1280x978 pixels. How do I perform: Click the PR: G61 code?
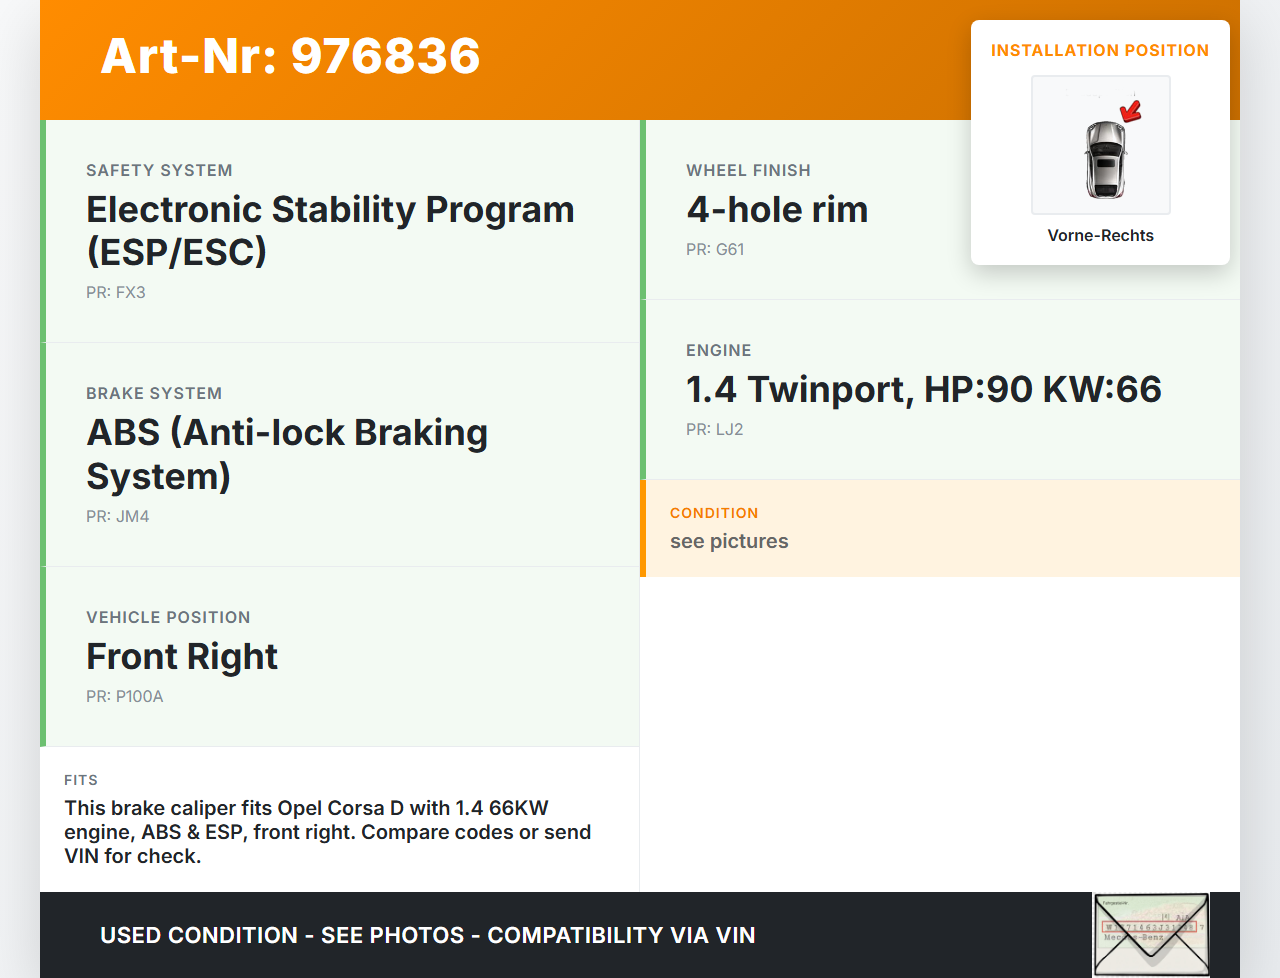pos(715,250)
